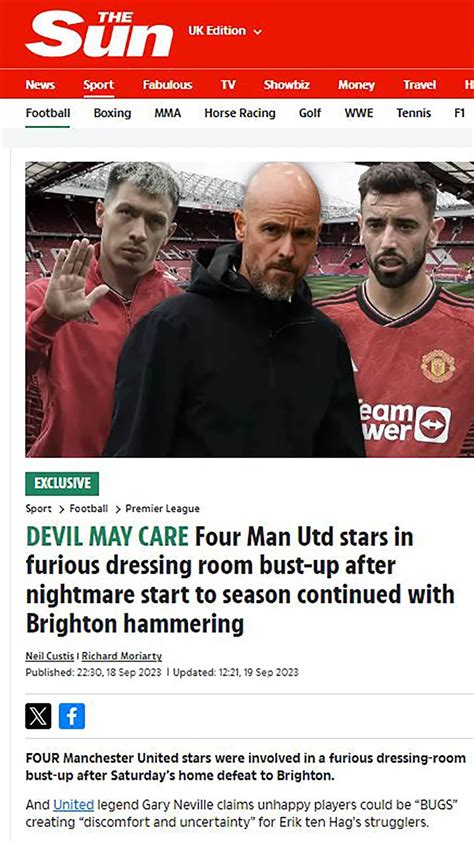Open the Showbiz section

(287, 85)
